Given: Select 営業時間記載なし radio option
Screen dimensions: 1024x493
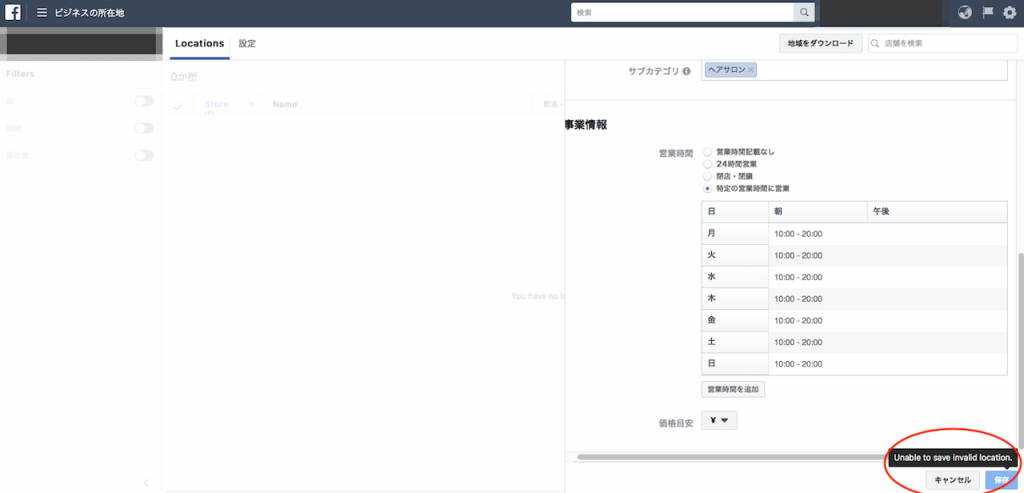Looking at the screenshot, I should (707, 151).
